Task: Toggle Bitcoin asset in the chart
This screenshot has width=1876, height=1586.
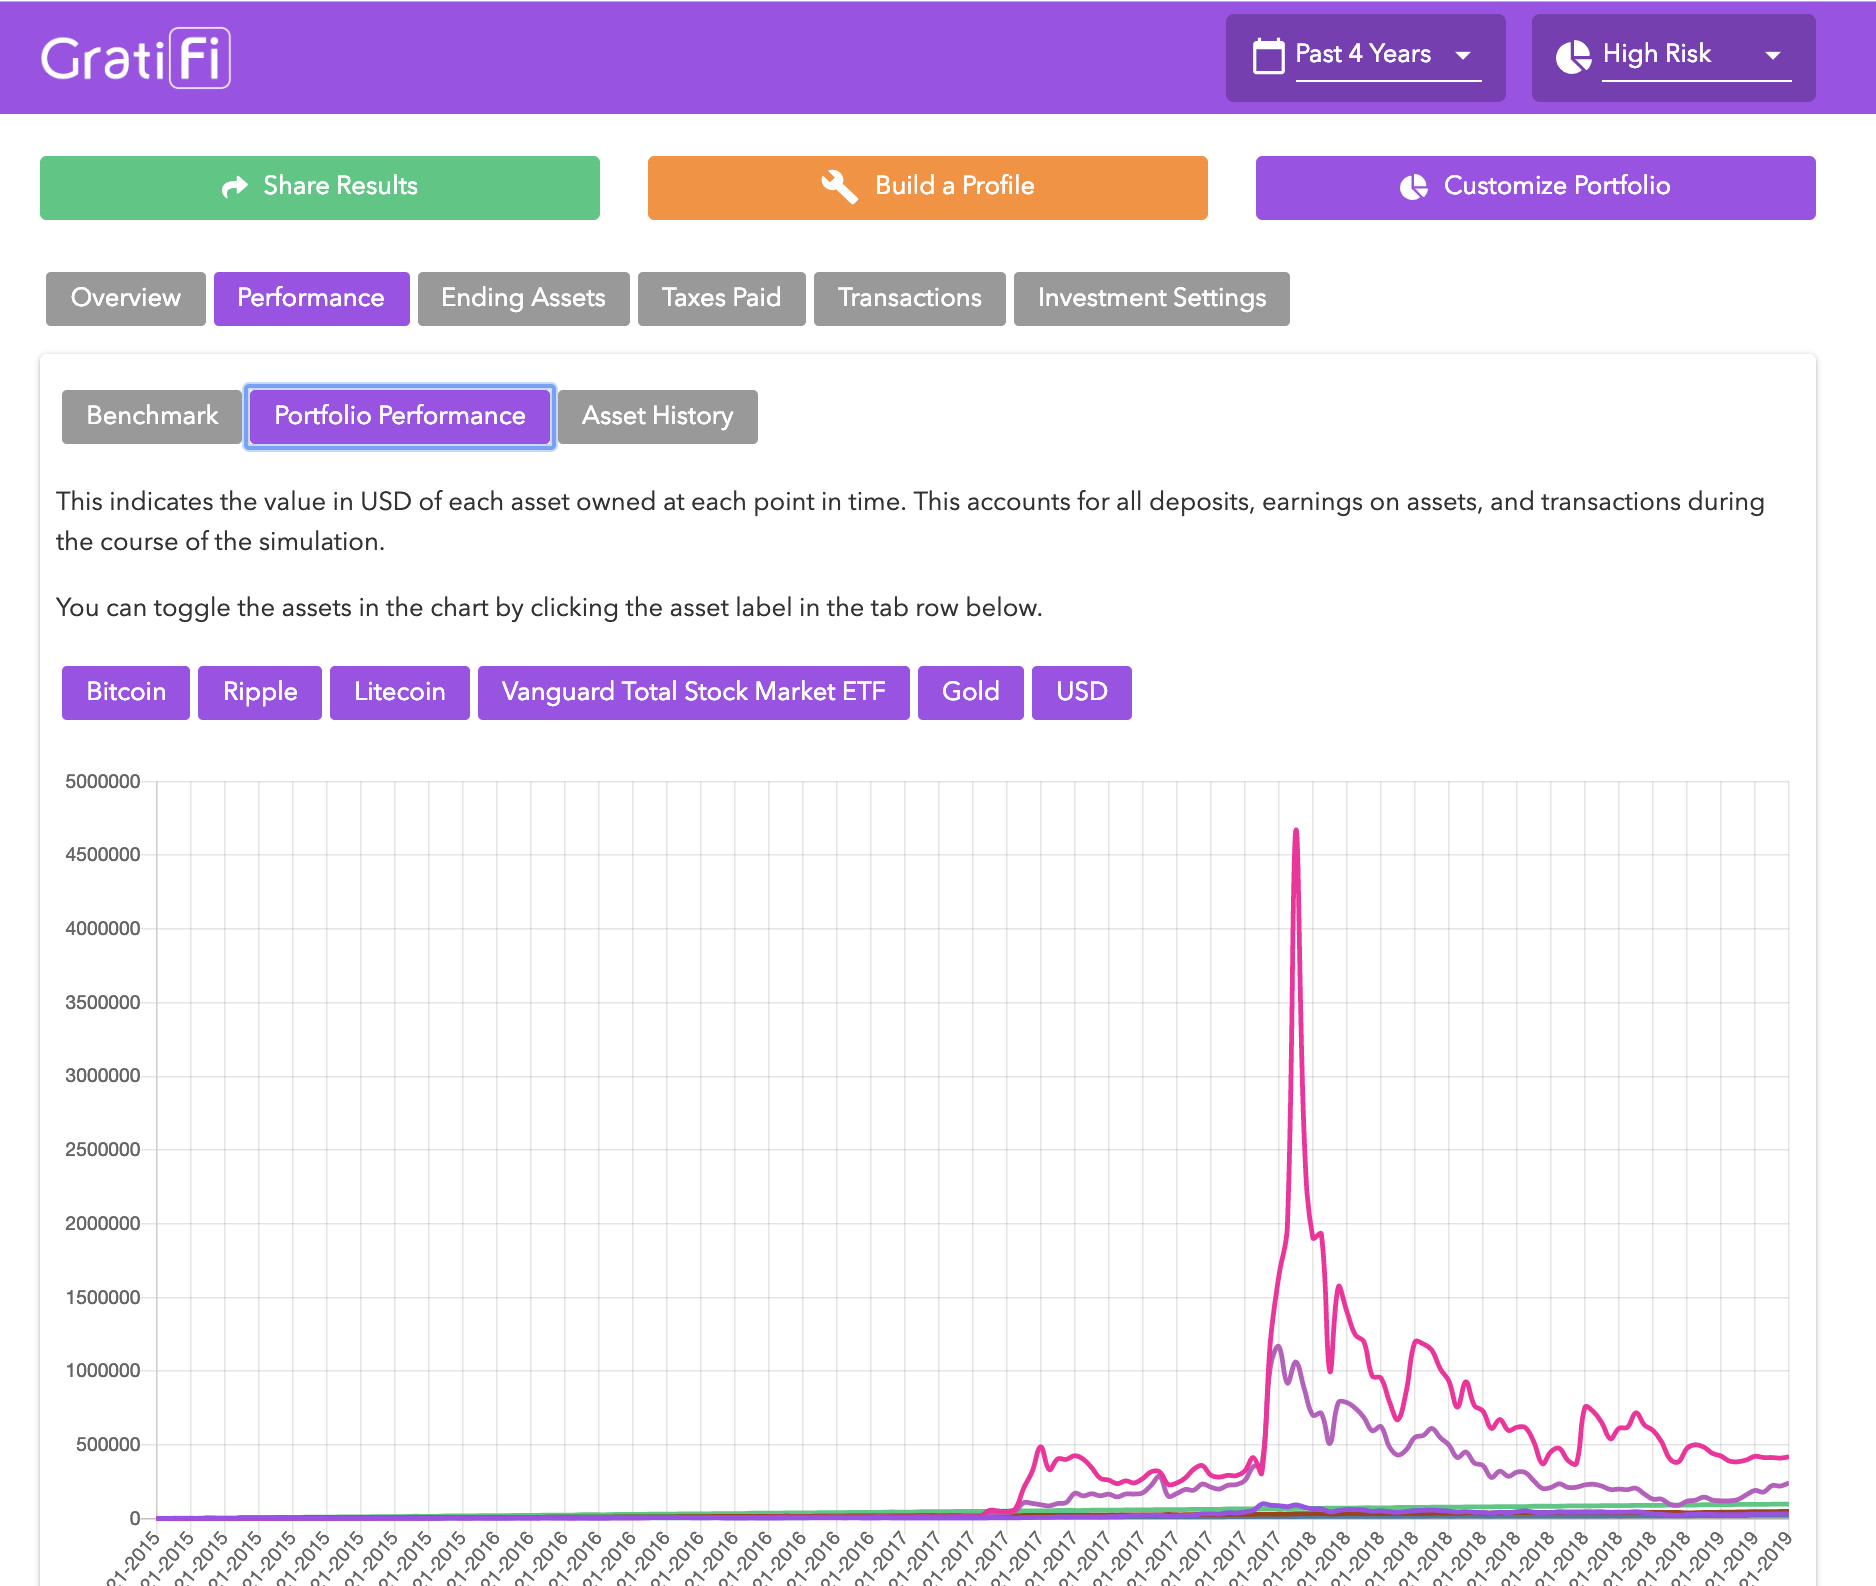Action: coord(126,692)
